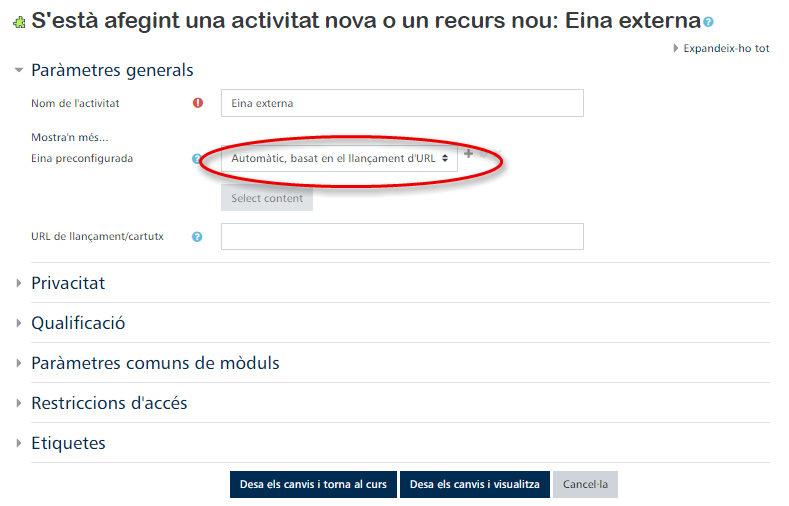Expand the Privacitat section

coord(68,283)
